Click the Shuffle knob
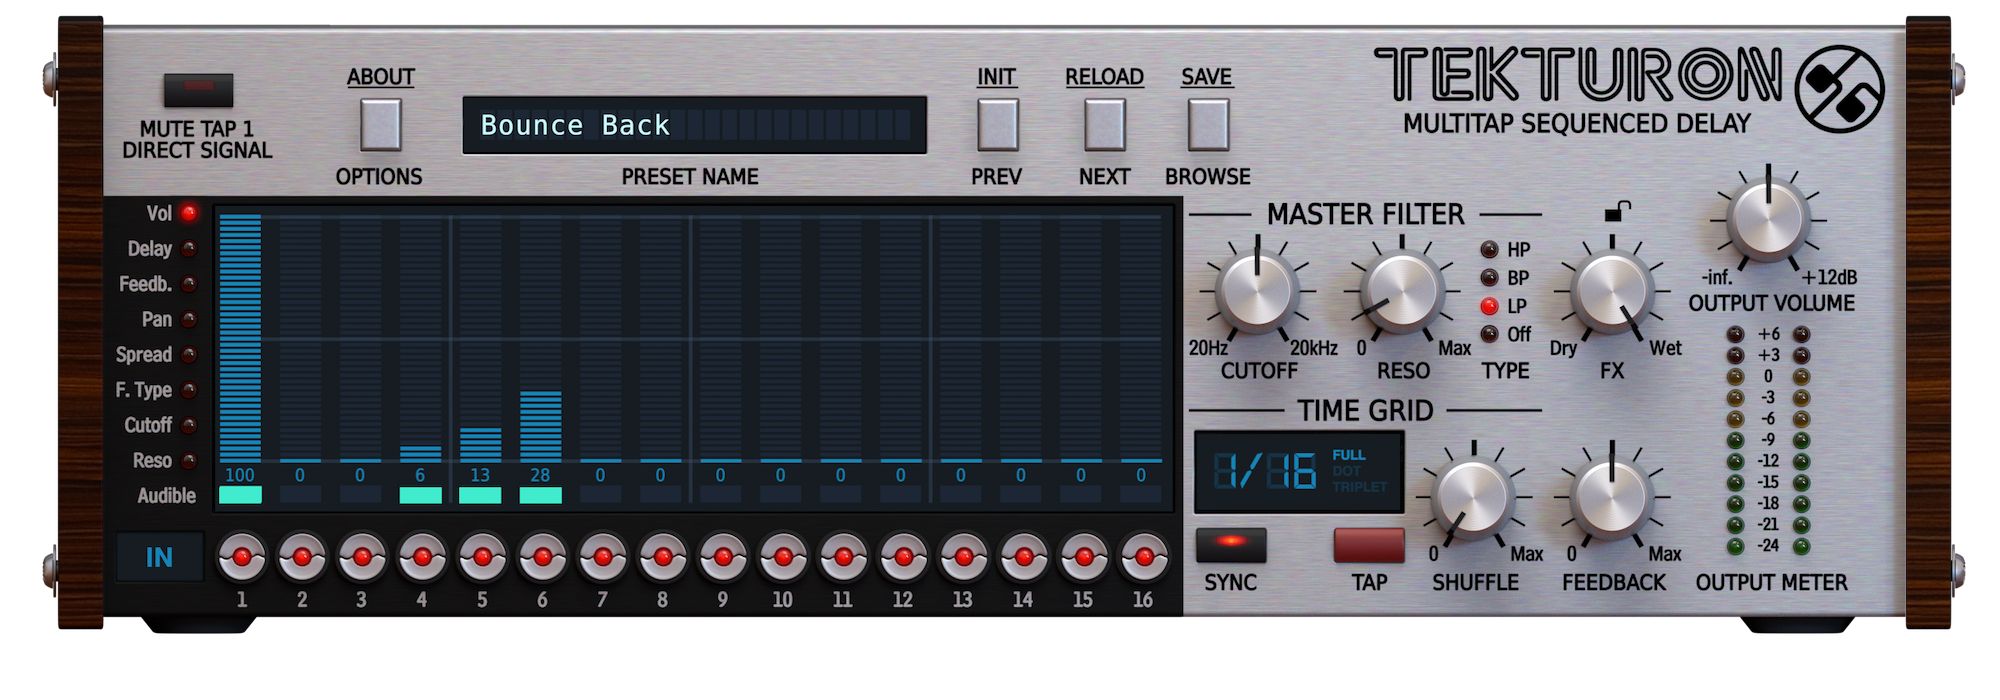The height and width of the screenshot is (700, 2000). coord(1473,499)
